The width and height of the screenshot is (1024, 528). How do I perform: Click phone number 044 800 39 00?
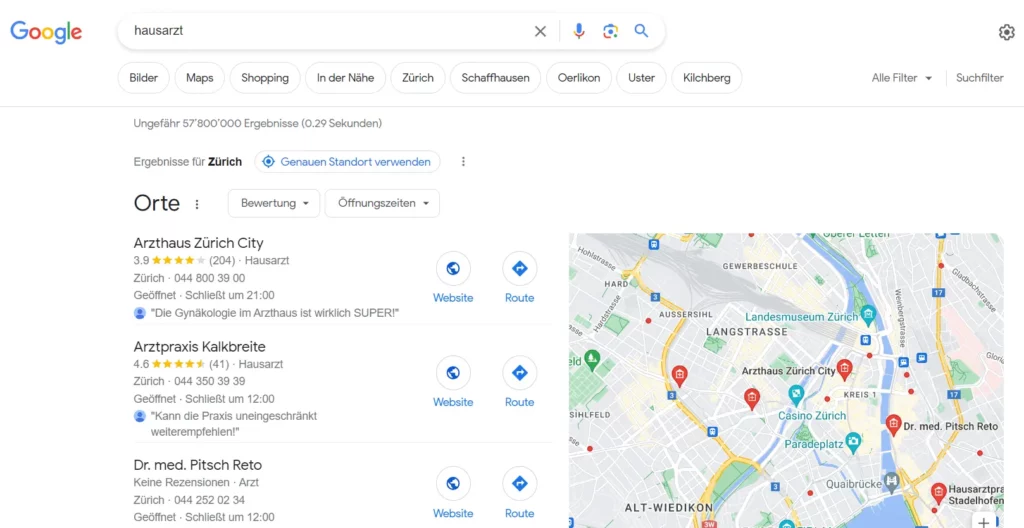pyautogui.click(x=210, y=278)
